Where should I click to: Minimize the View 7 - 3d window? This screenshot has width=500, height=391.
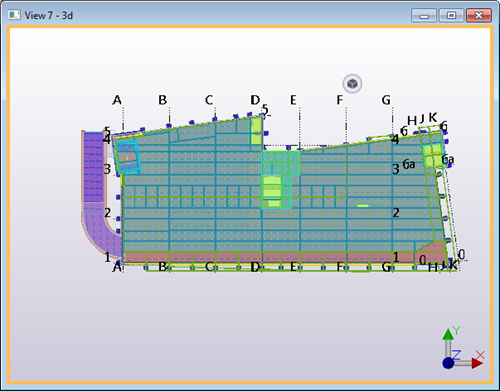(x=424, y=16)
